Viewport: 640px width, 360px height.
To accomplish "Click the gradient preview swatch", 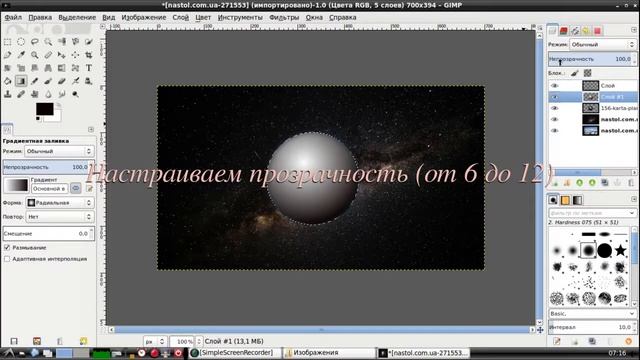I will 16,185.
